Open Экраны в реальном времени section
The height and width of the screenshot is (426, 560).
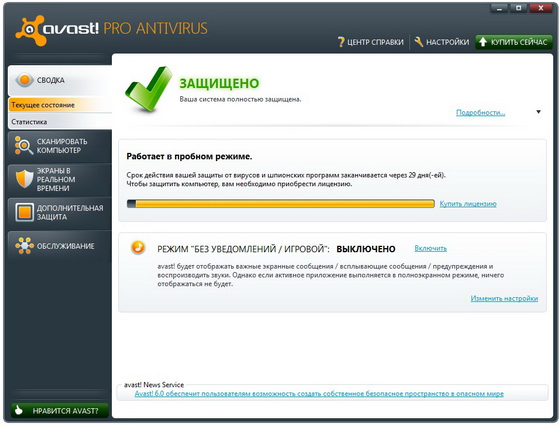(60, 179)
